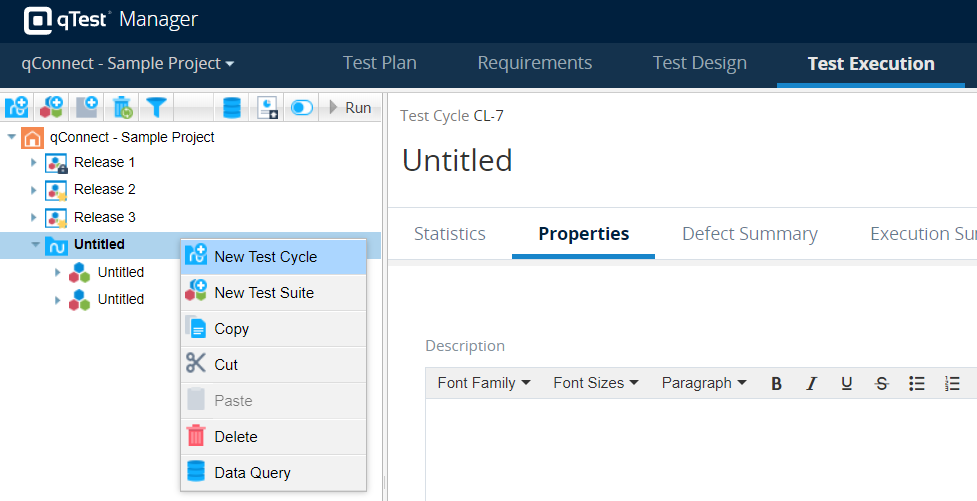
Task: Click the chart report icon in the toolbar
Action: (x=267, y=107)
